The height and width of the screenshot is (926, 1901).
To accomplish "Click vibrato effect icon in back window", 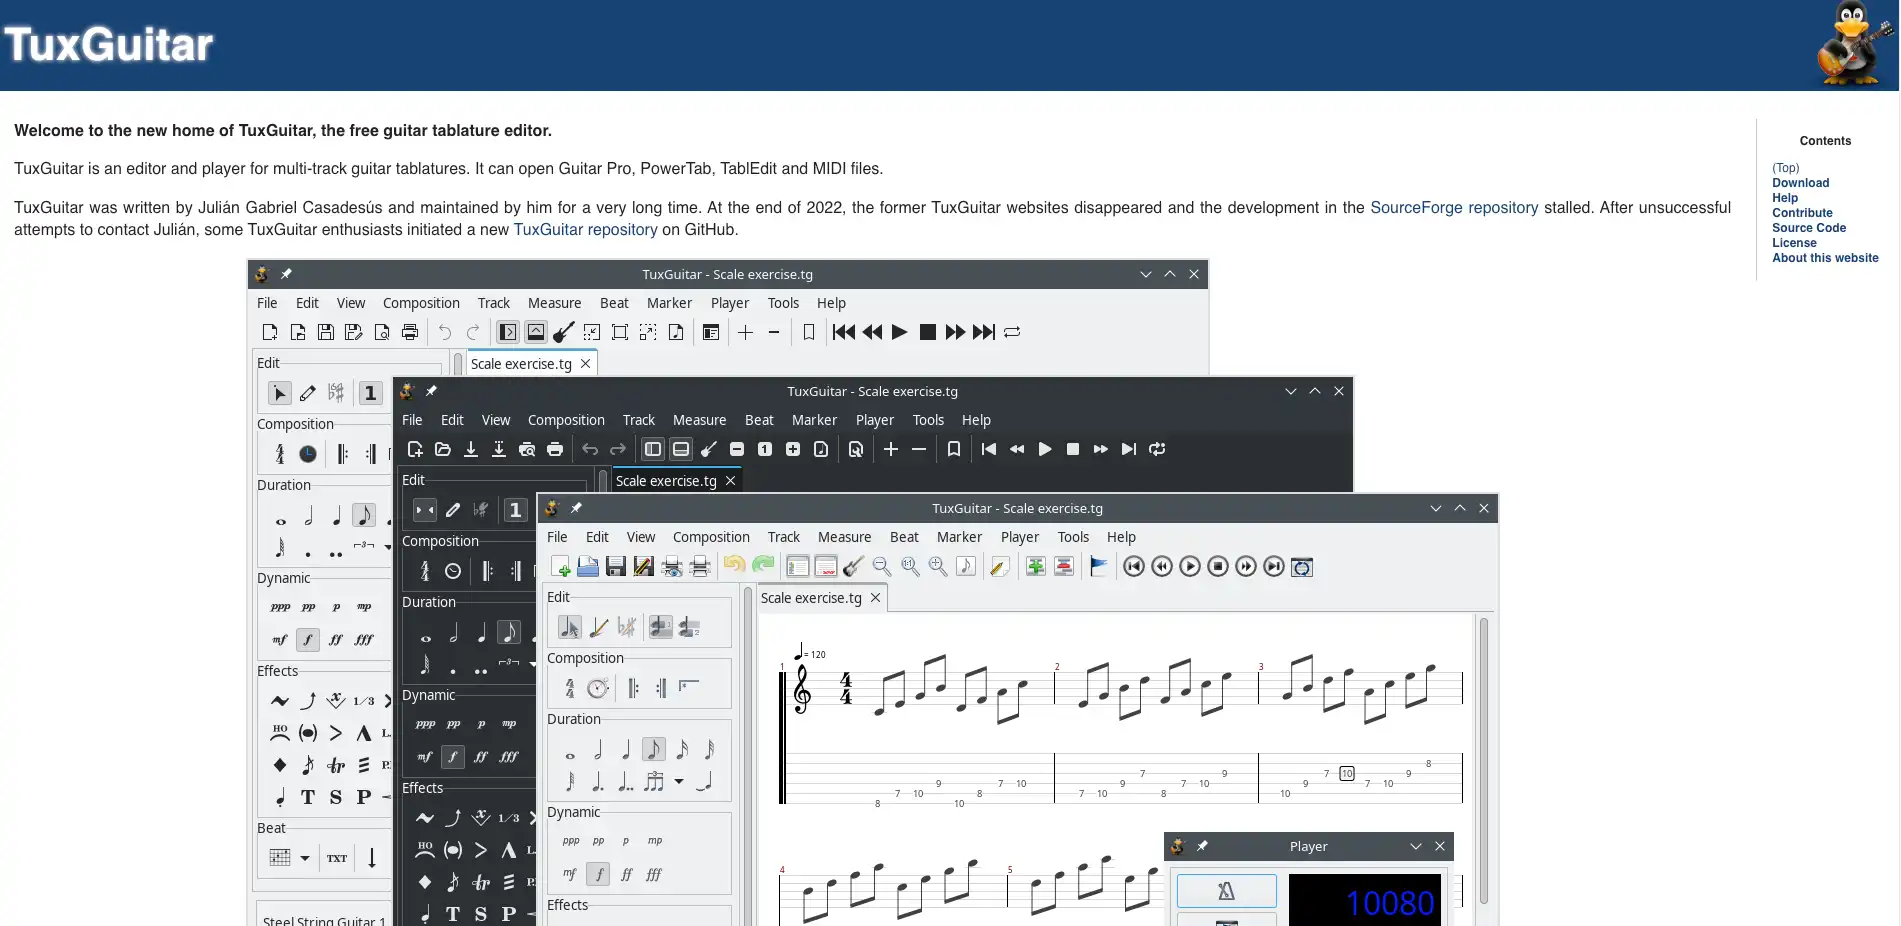I will [x=280, y=701].
